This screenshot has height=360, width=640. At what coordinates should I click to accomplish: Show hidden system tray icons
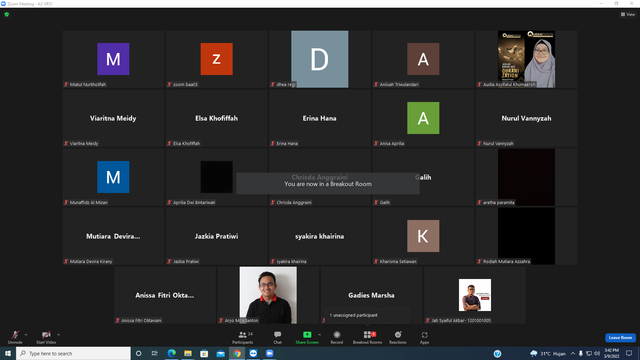tap(573, 353)
